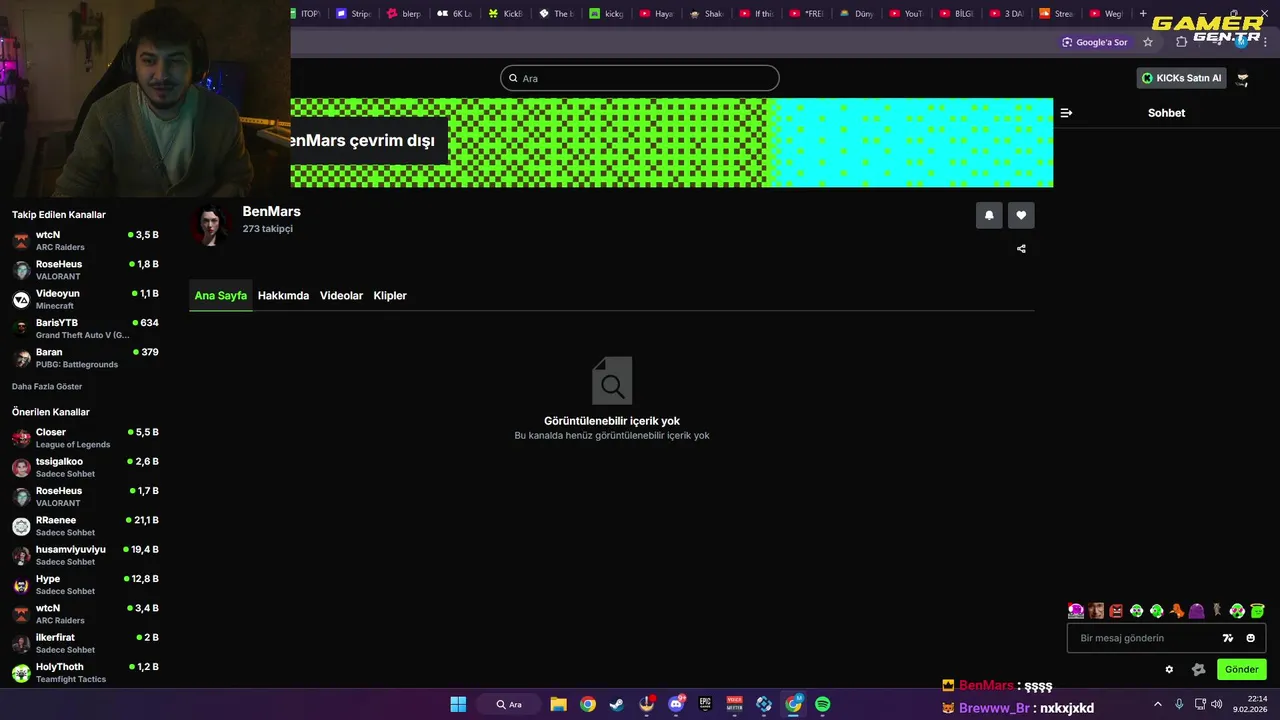Open the ilkerfirat channel
The image size is (1280, 720).
85,643
